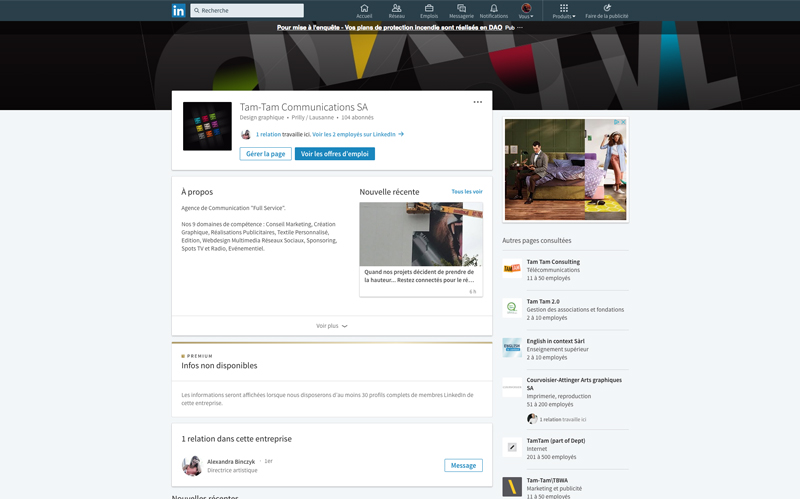Open English in context Sàrl logo

[512, 347]
